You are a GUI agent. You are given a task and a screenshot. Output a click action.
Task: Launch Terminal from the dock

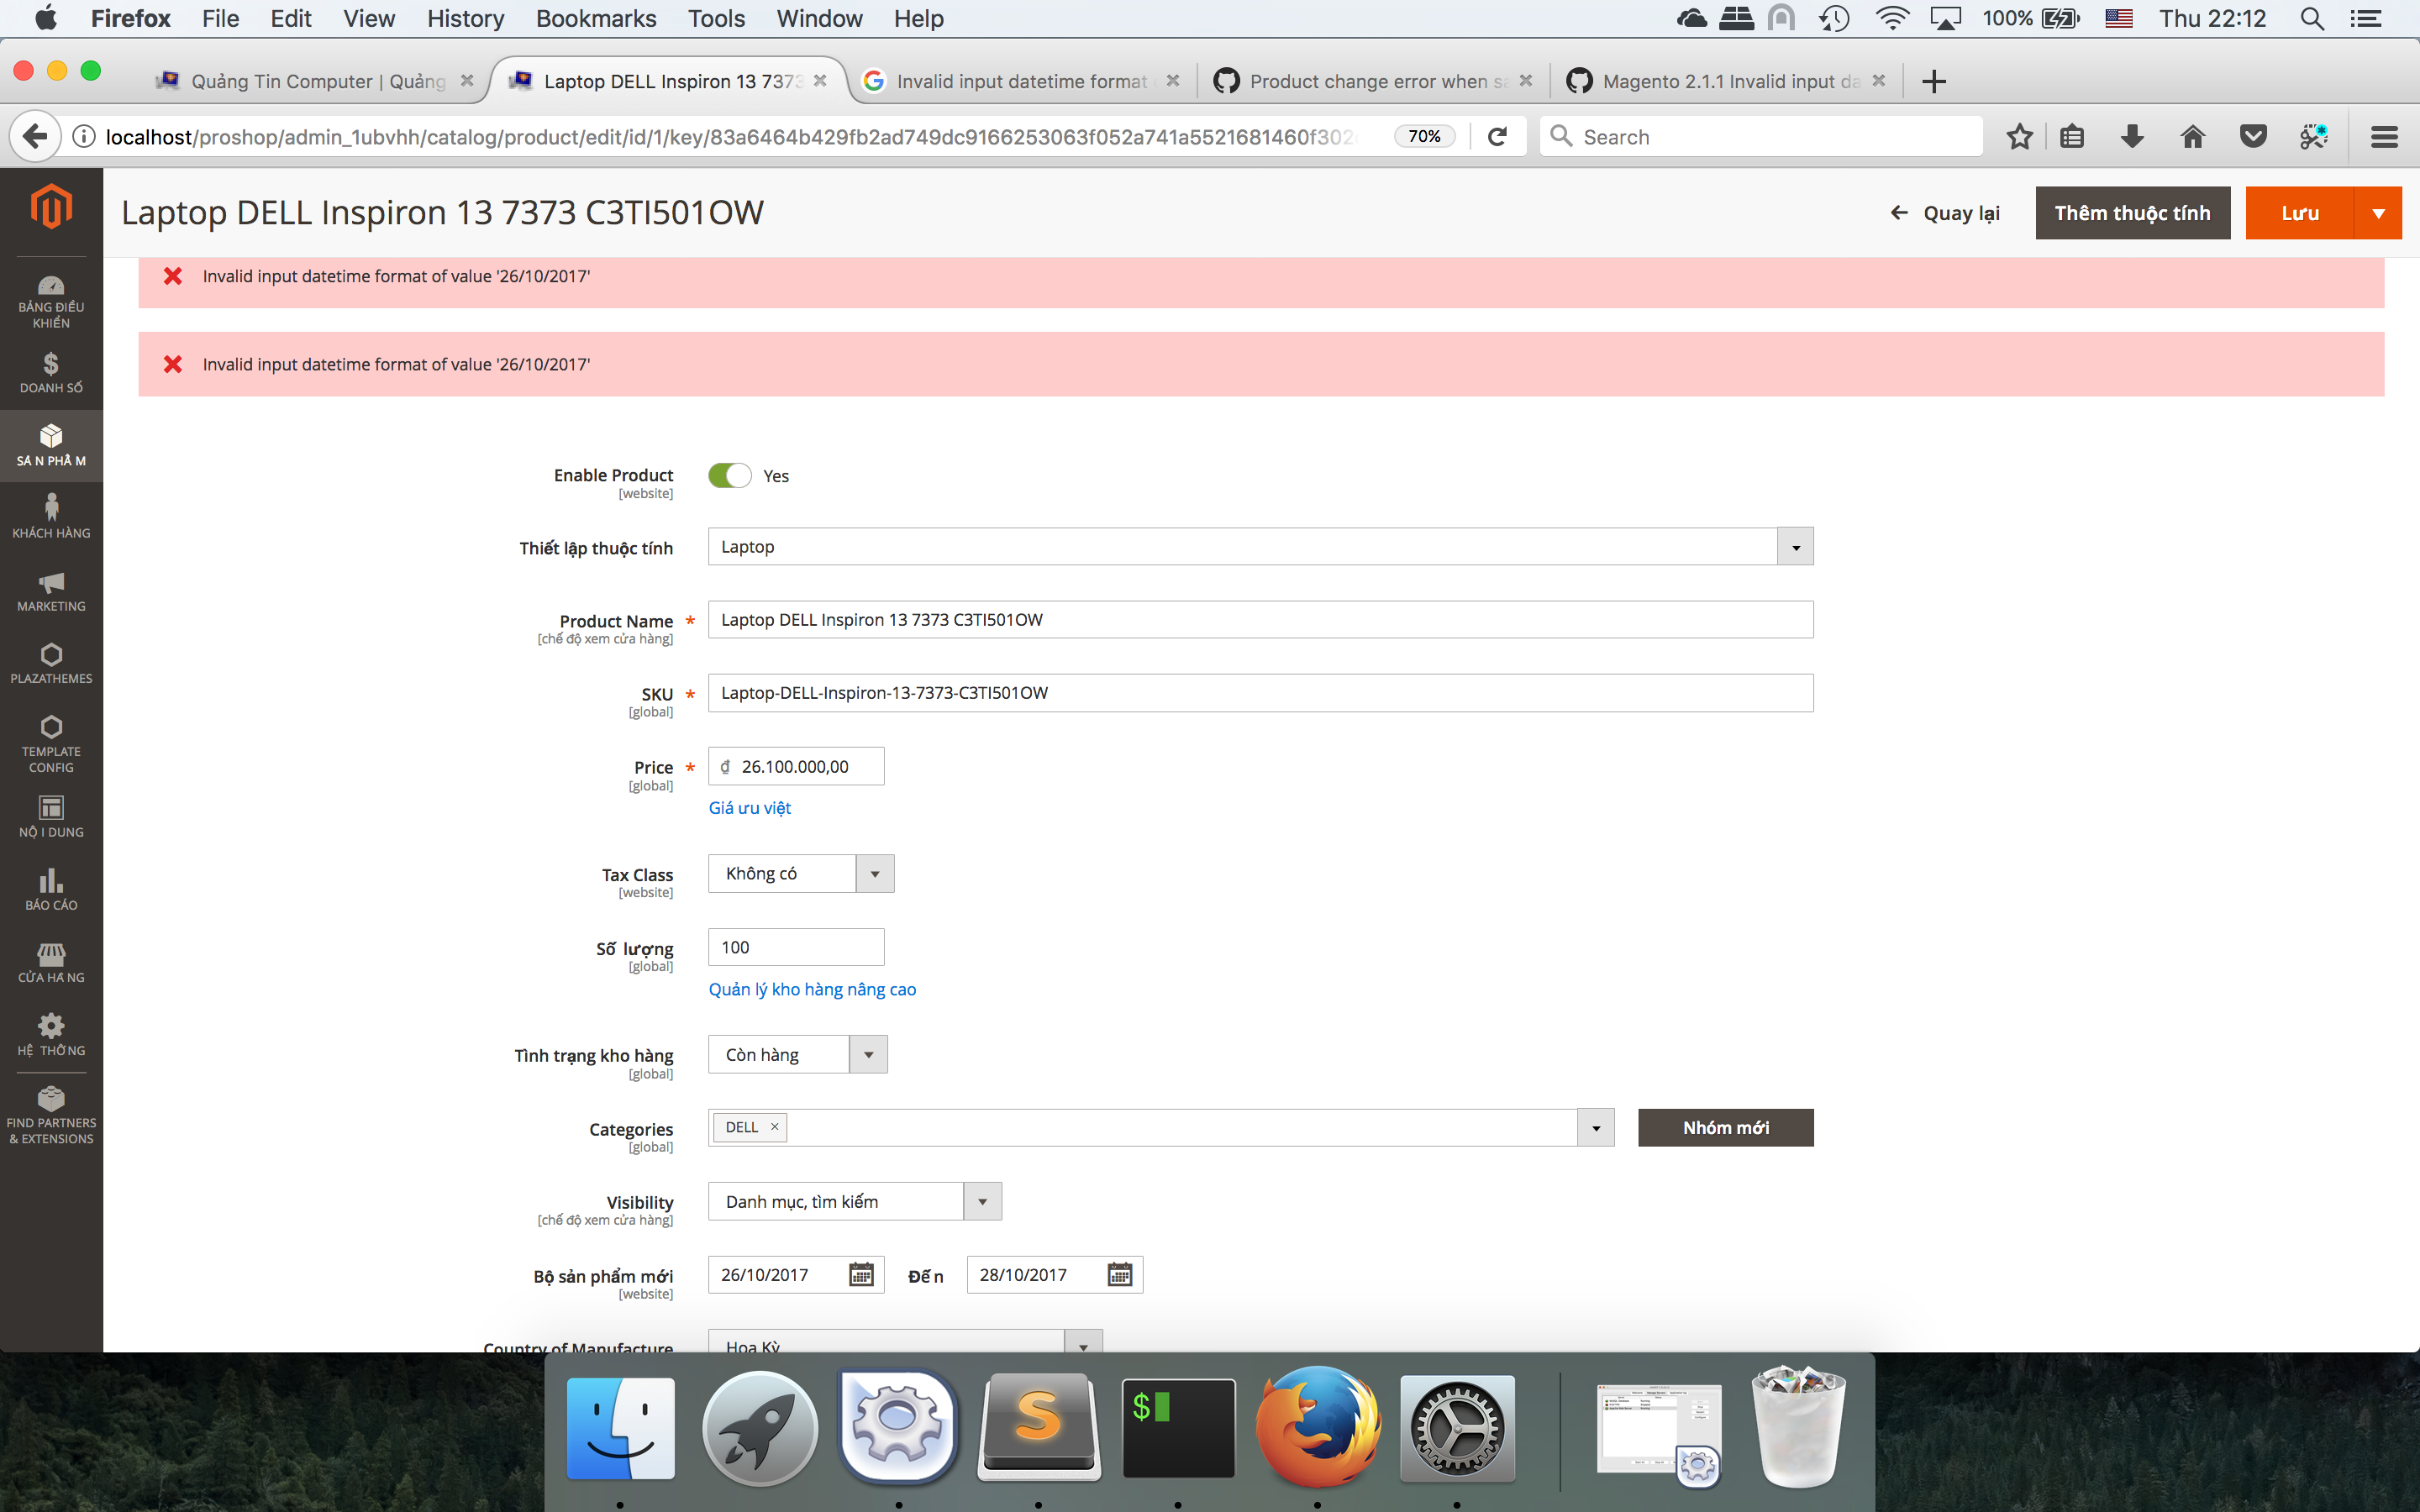(1178, 1428)
